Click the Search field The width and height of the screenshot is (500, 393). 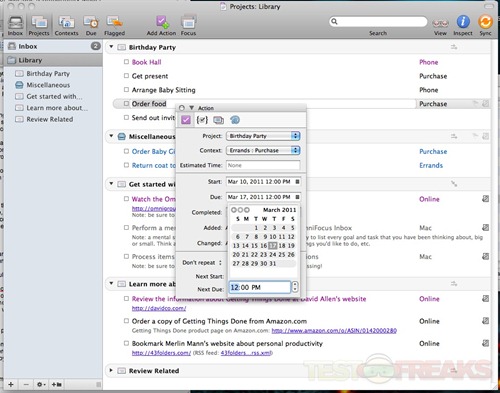click(x=378, y=22)
